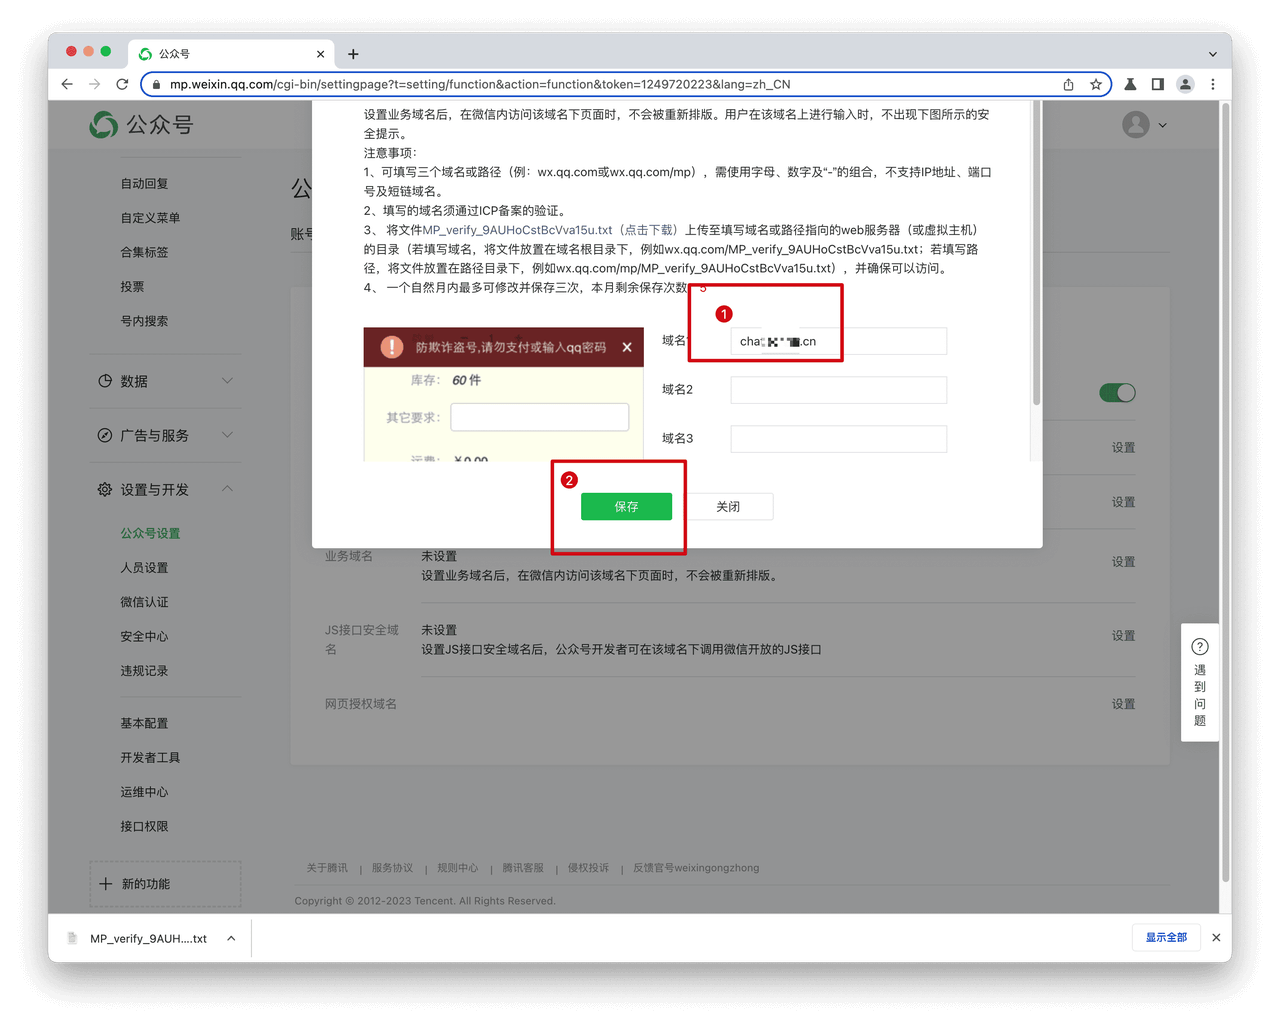Click the 保存 save button
Screen dimensions: 1280x1026
coord(626,506)
